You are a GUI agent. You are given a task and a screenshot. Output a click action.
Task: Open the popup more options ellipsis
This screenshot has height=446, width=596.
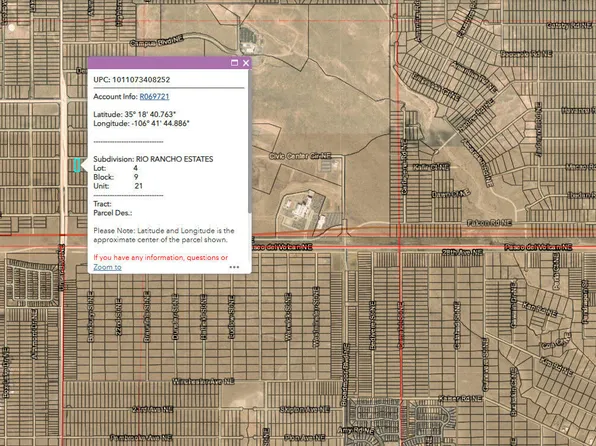(x=234, y=267)
